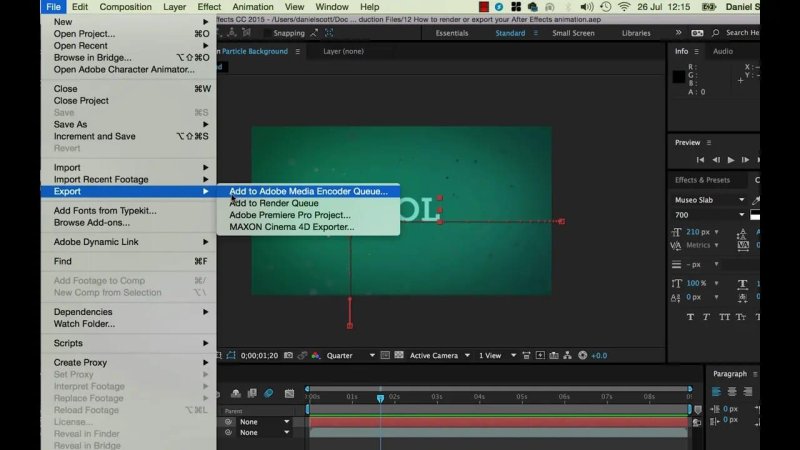Apply Faux Italic text style
This screenshot has width=800, height=450.
pos(706,317)
